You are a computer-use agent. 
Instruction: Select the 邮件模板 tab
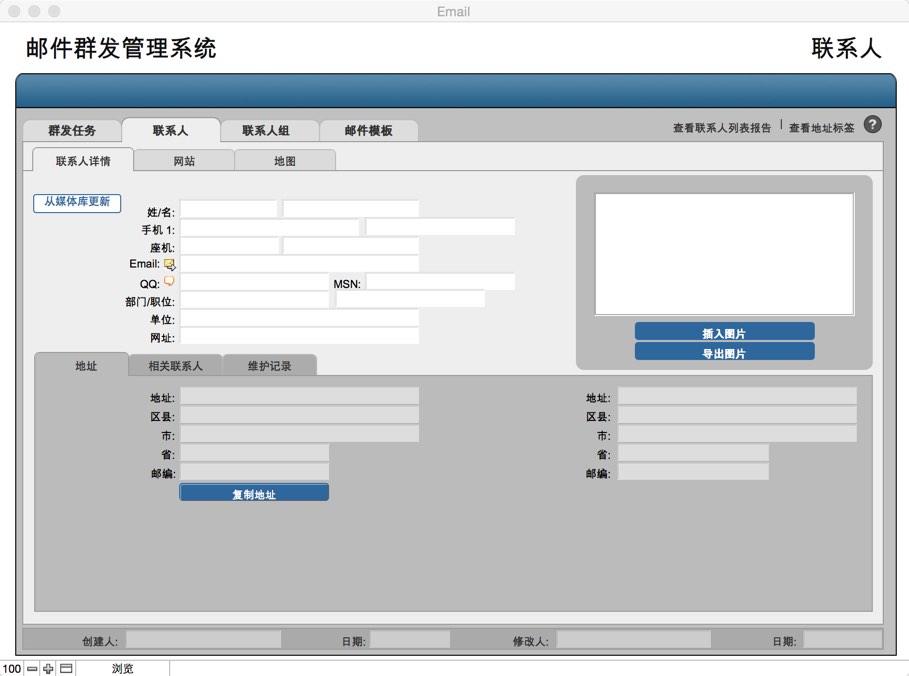(368, 131)
